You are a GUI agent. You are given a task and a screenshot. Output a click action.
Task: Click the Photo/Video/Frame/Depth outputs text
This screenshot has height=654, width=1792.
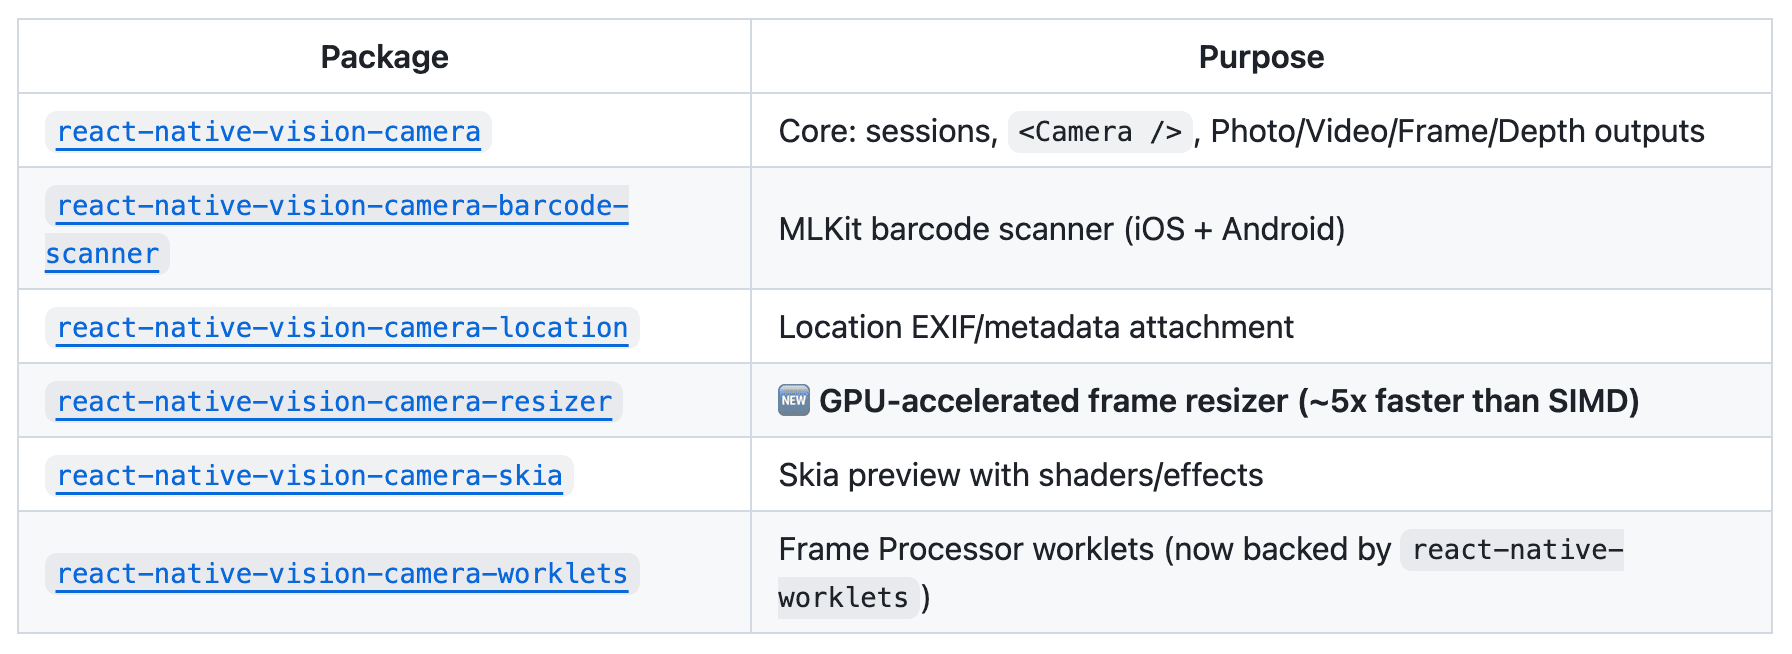click(x=1457, y=132)
